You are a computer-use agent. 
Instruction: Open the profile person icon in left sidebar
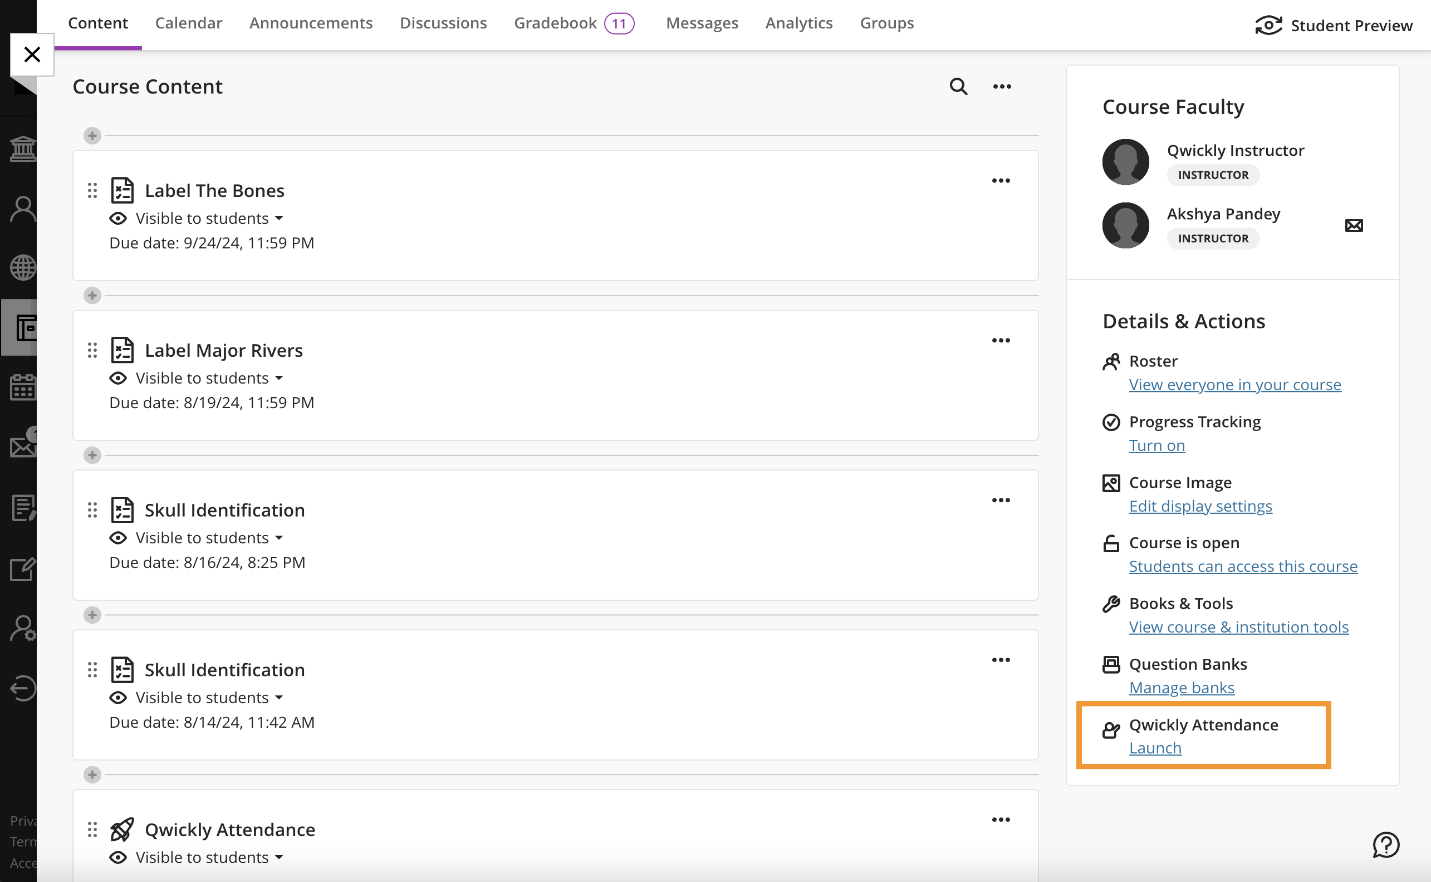coord(23,209)
